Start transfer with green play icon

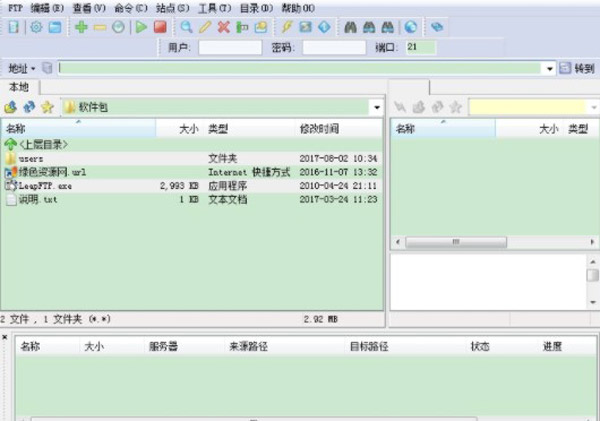pyautogui.click(x=141, y=27)
